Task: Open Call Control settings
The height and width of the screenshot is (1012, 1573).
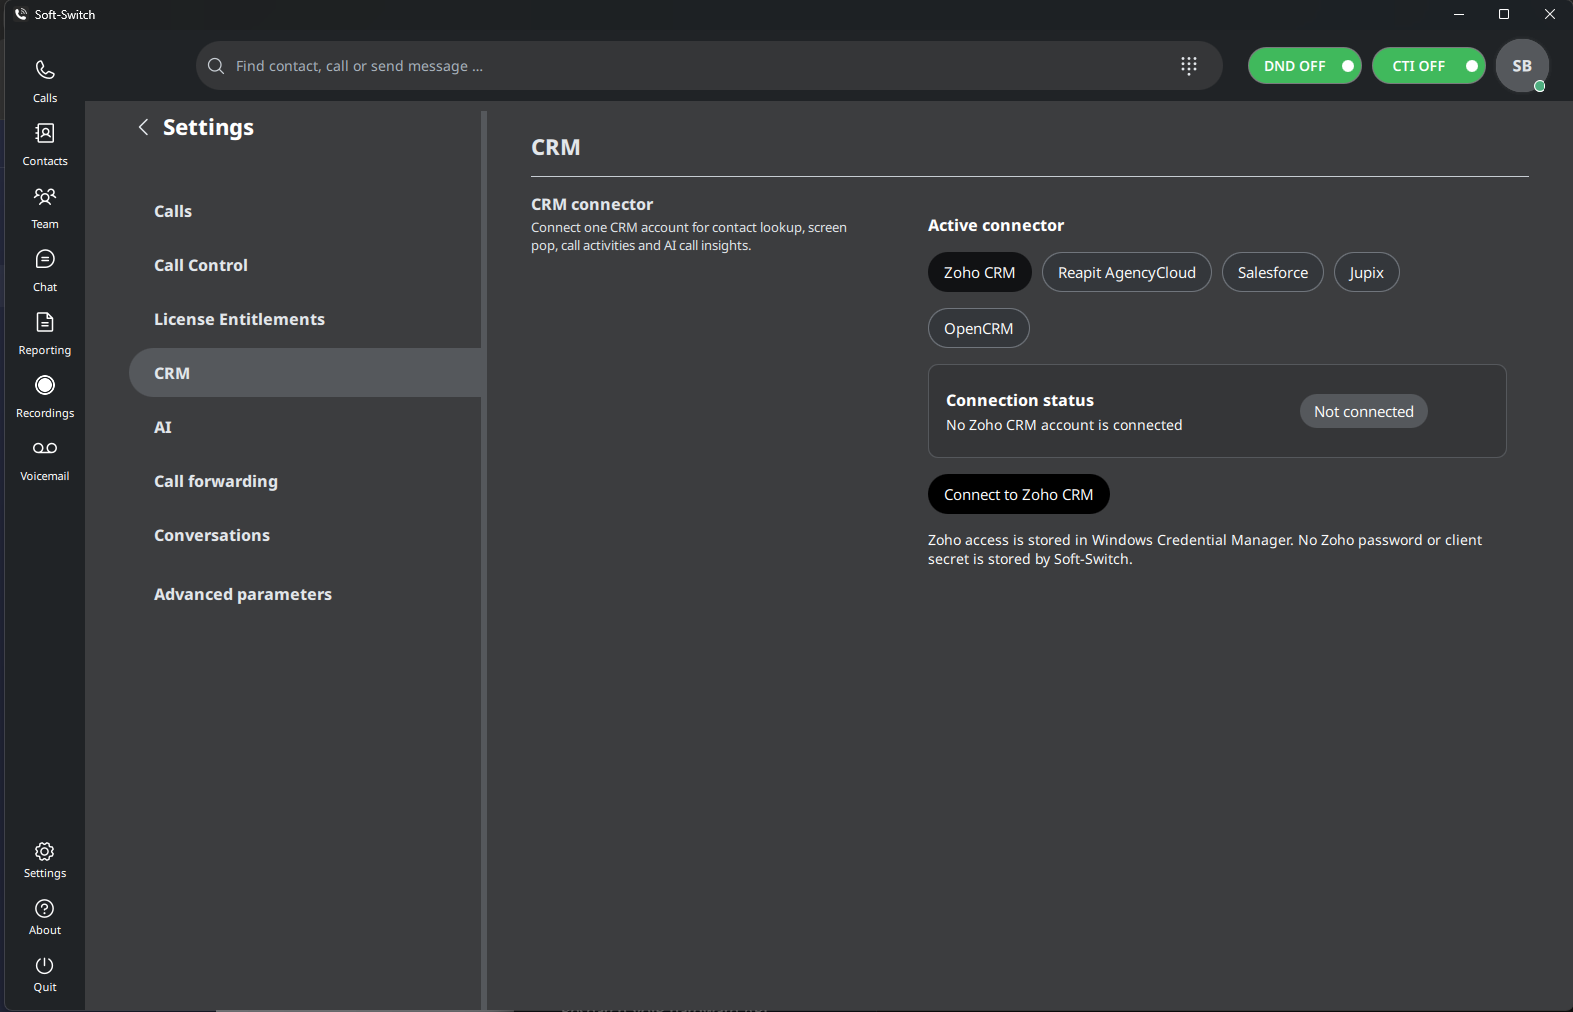Action: (306, 265)
